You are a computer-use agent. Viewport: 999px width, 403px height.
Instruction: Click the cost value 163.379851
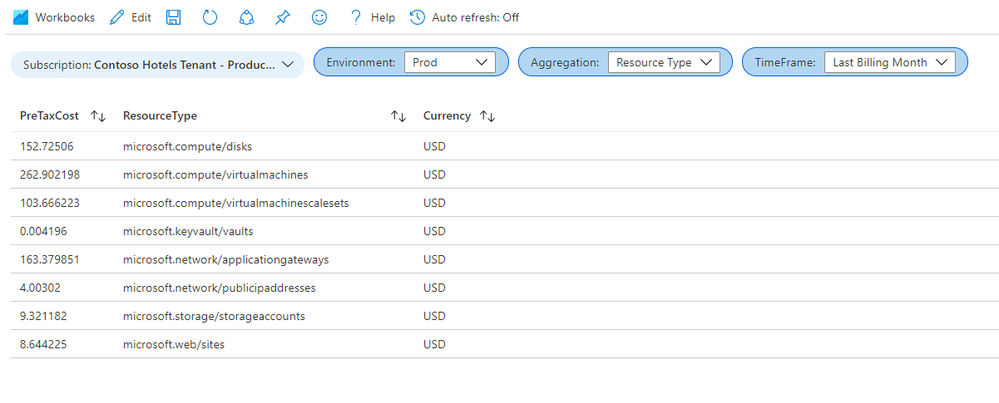pos(50,260)
